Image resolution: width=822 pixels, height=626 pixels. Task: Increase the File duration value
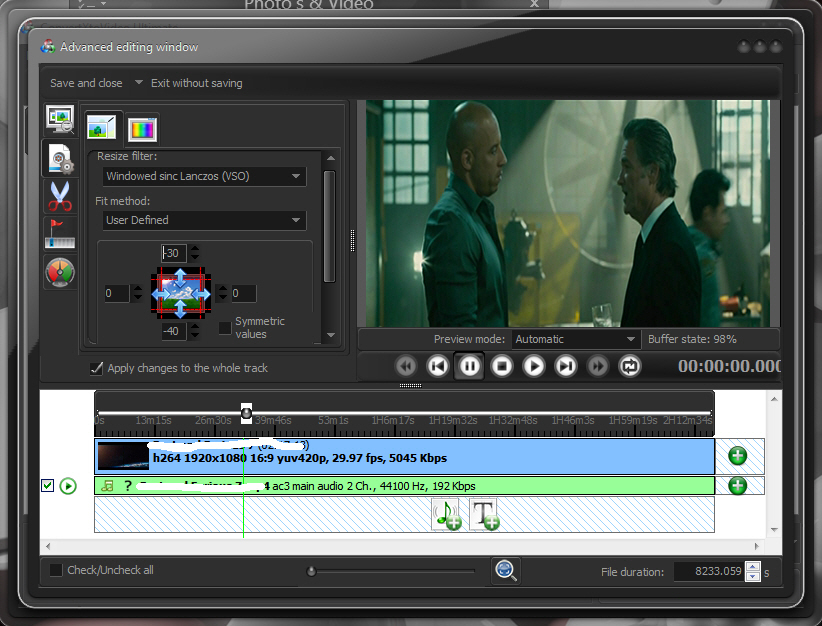tap(753, 567)
